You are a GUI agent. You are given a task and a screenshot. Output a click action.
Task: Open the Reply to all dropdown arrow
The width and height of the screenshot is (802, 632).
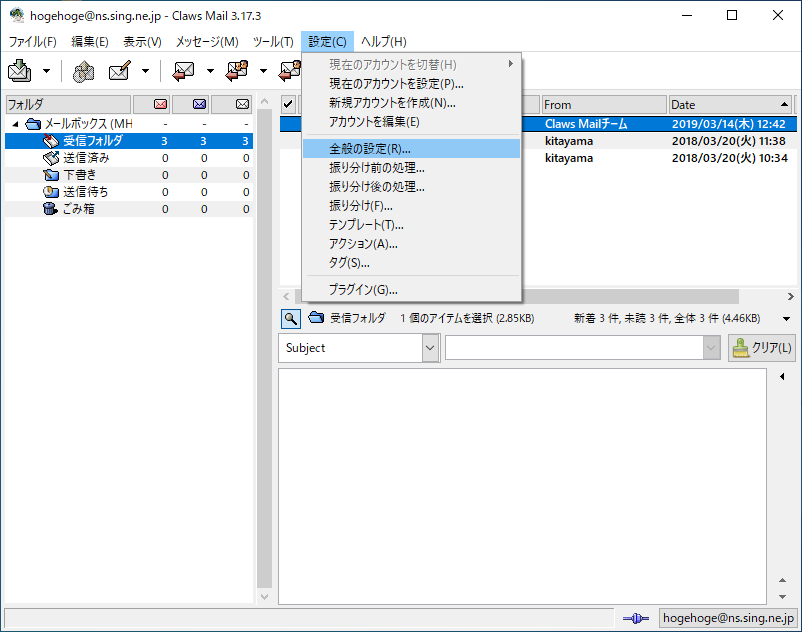[x=263, y=71]
